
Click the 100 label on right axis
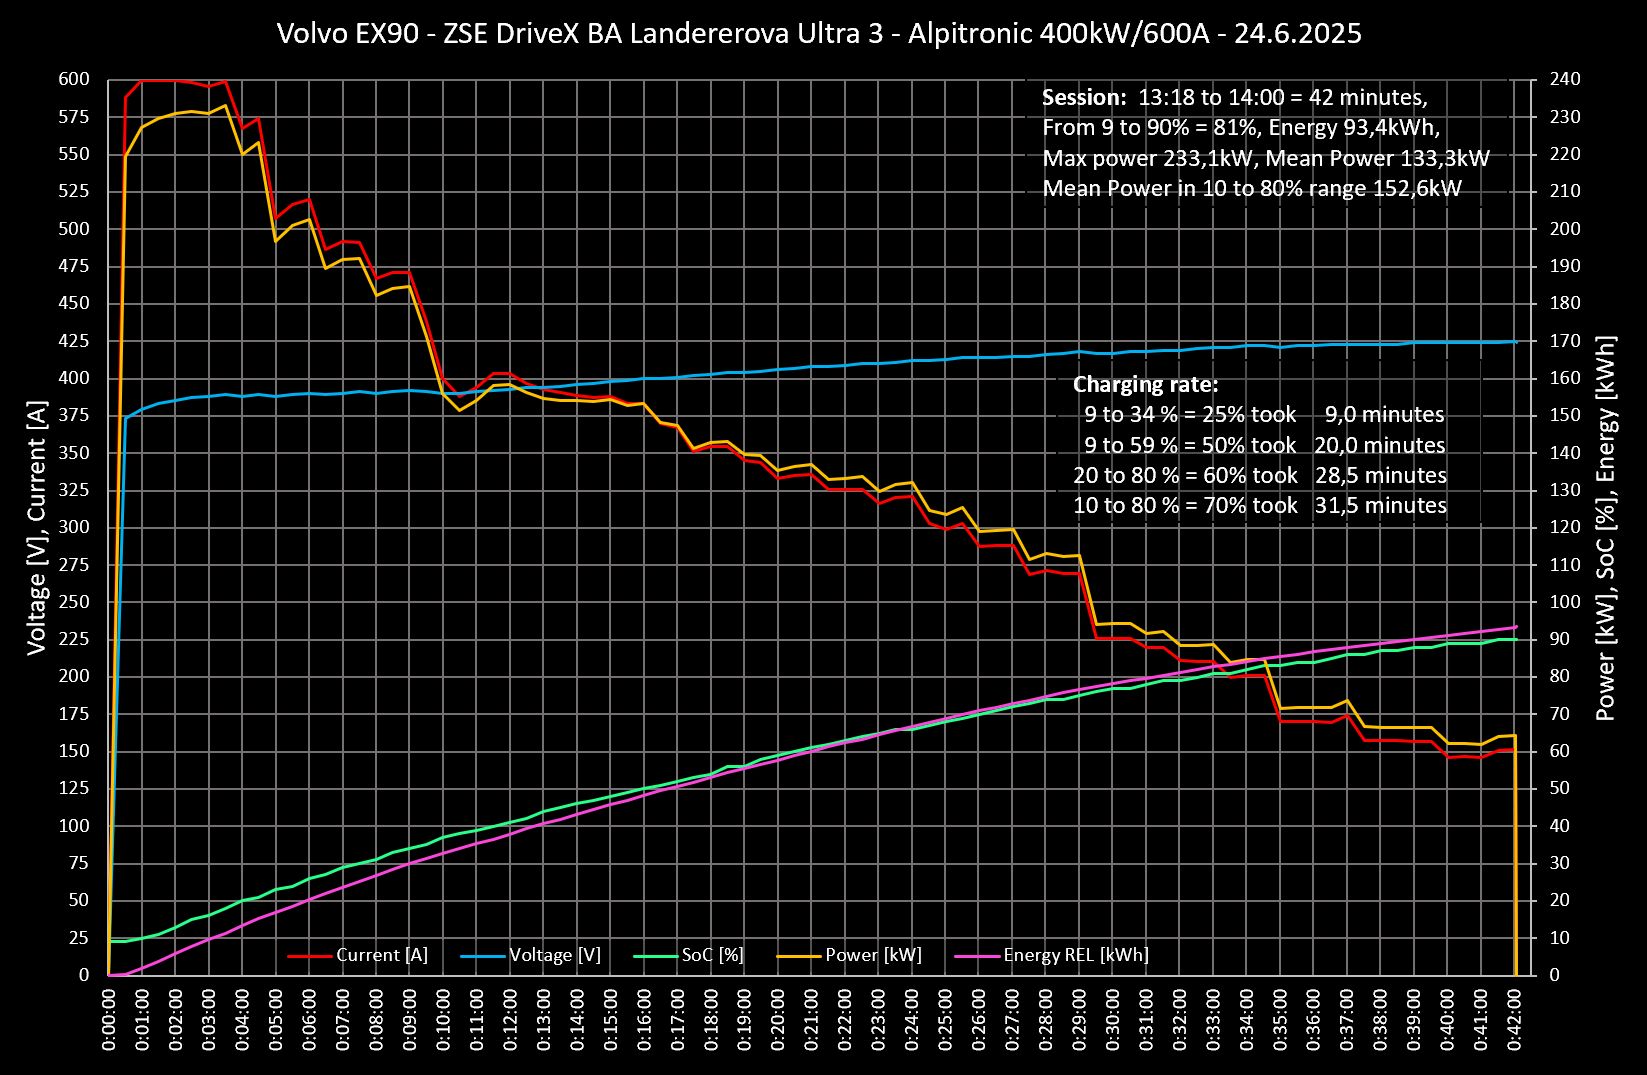tap(1565, 602)
